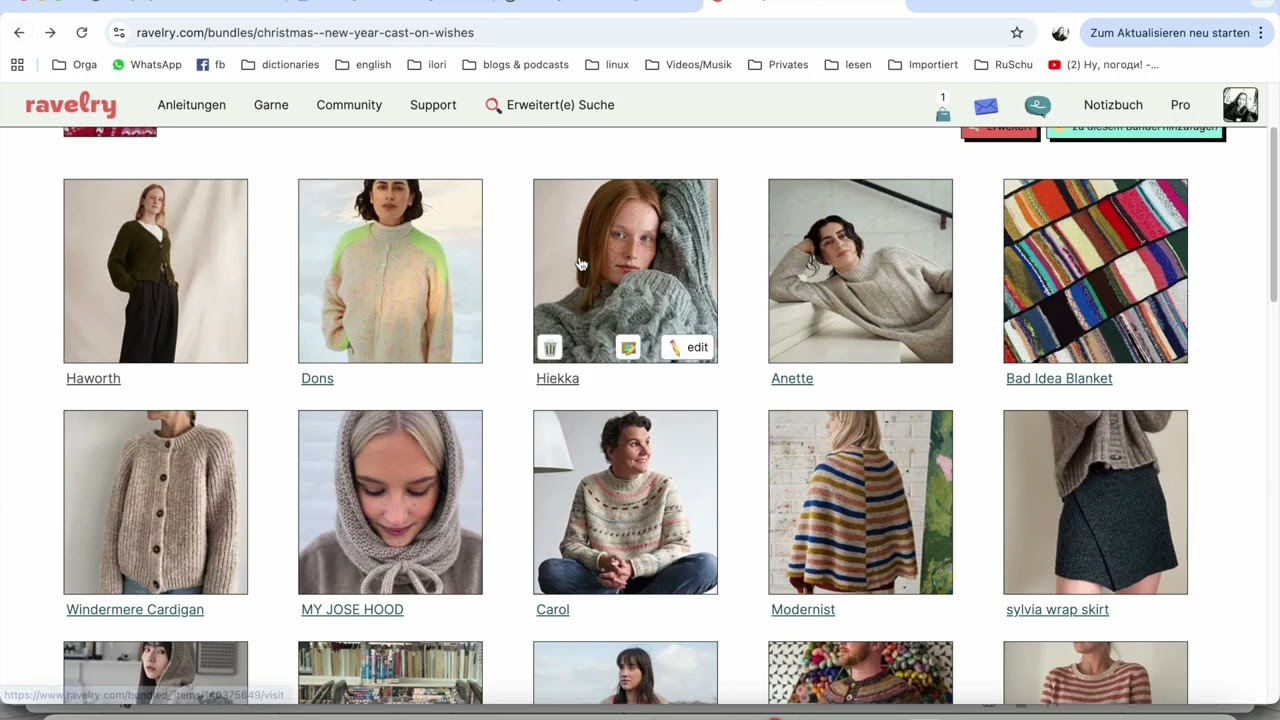The image size is (1280, 720).
Task: Open the Support menu
Action: pos(433,105)
